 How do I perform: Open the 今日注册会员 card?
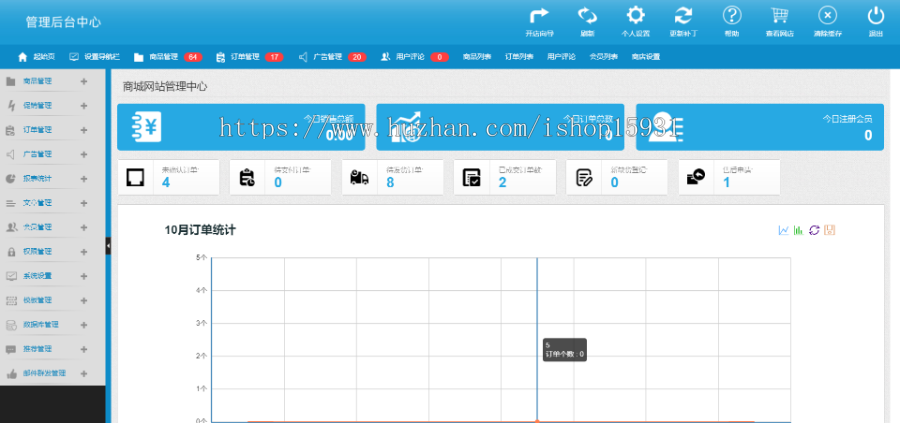pyautogui.click(x=760, y=127)
